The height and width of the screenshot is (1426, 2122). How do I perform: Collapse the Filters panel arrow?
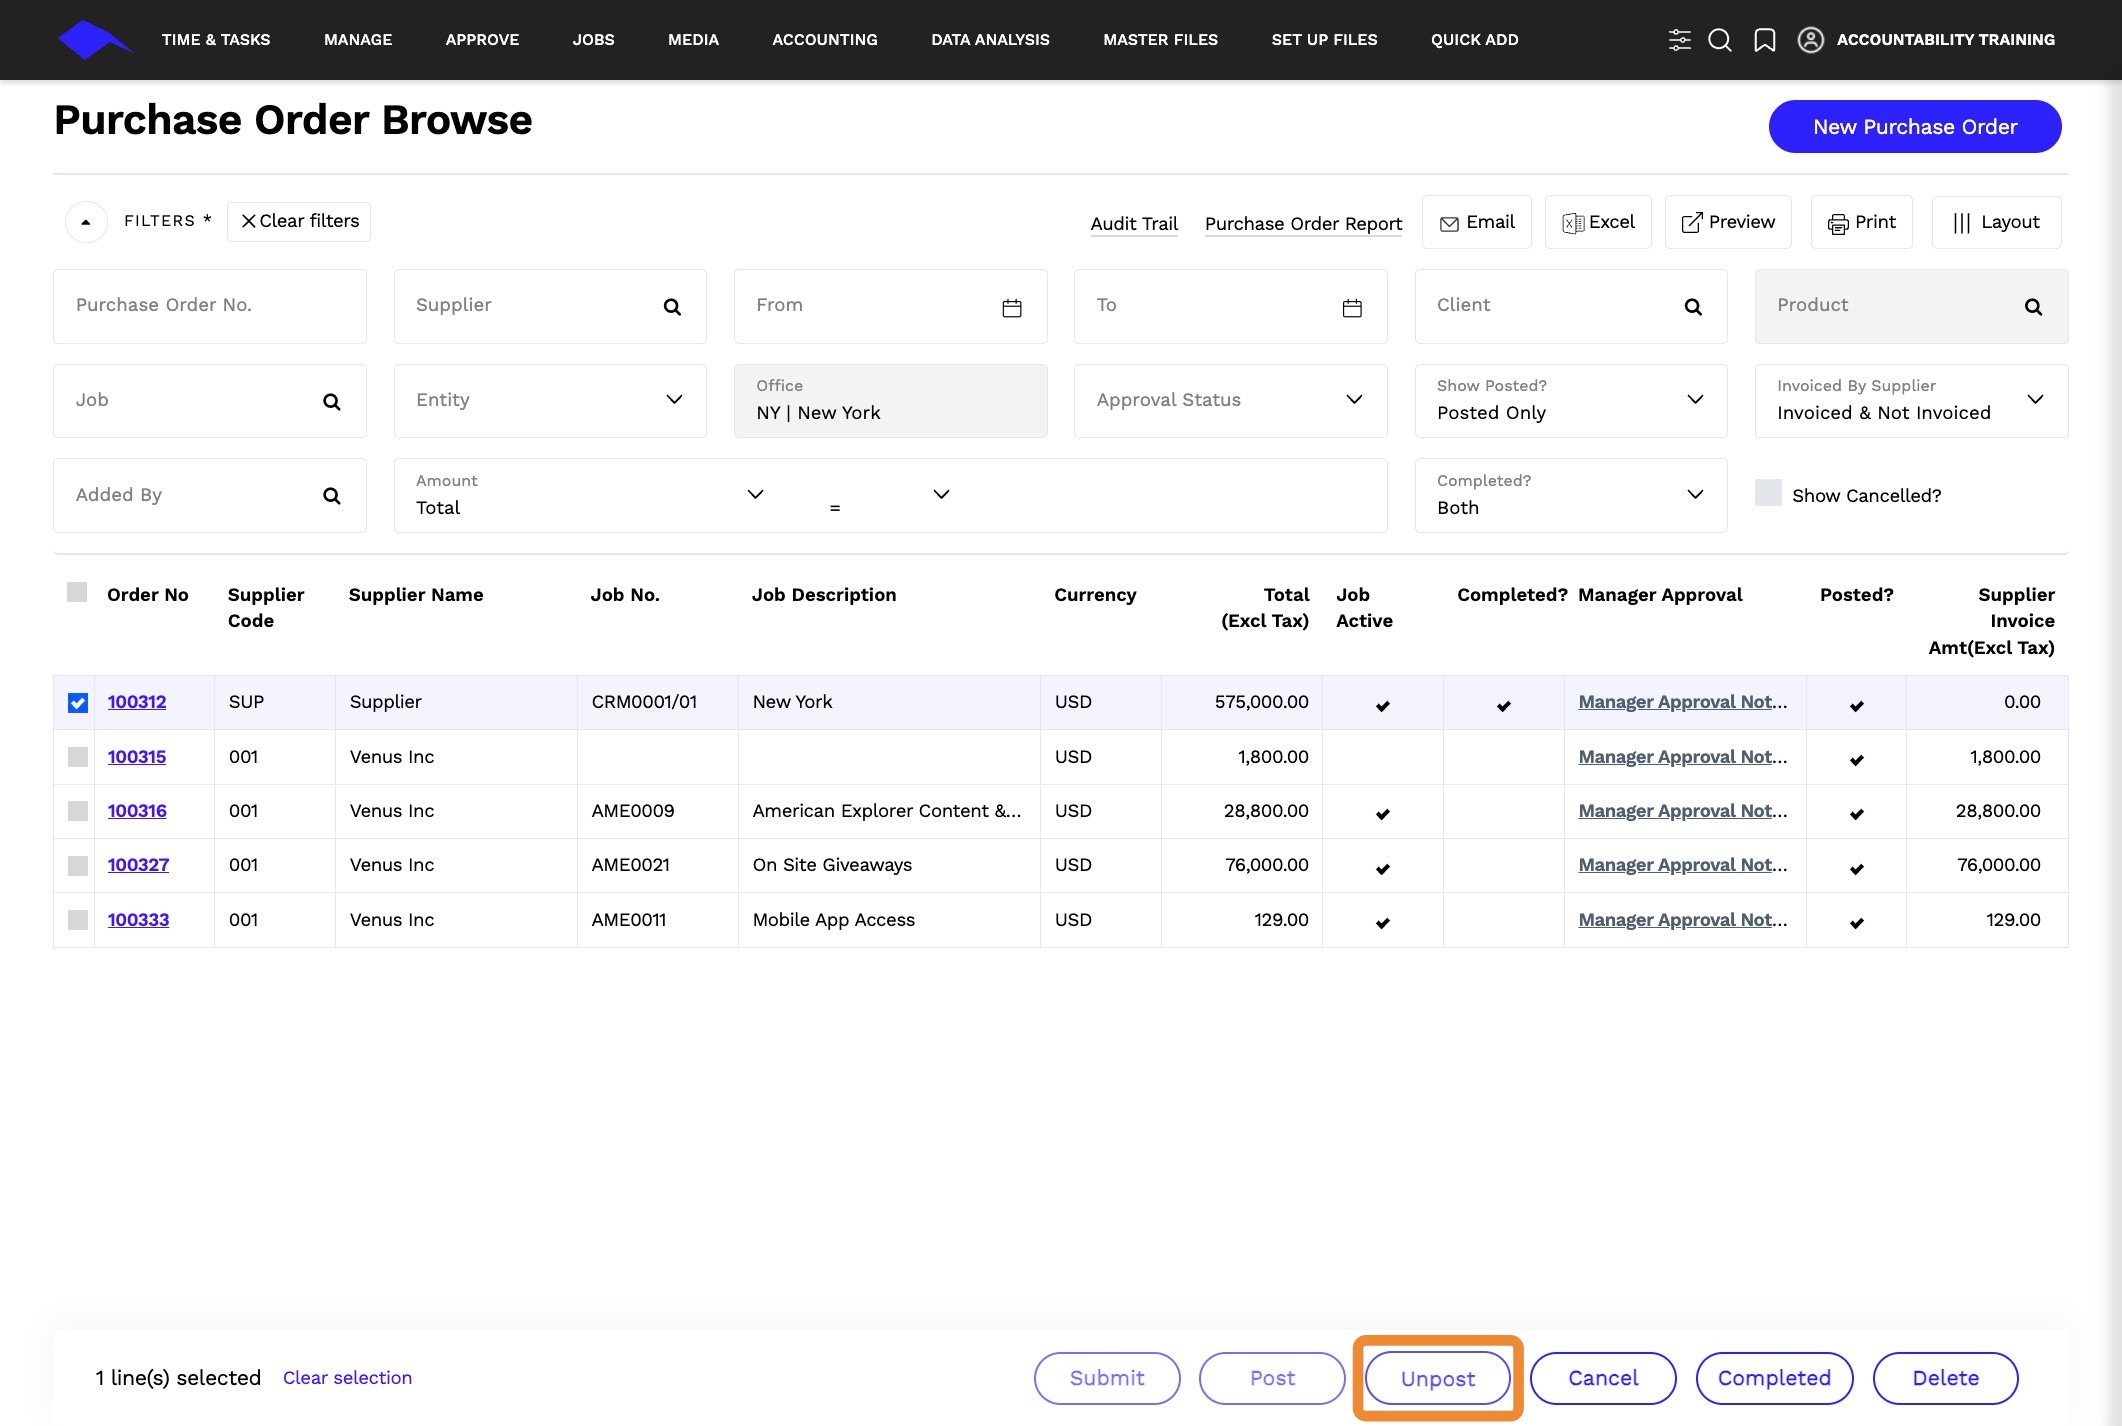pos(86,222)
